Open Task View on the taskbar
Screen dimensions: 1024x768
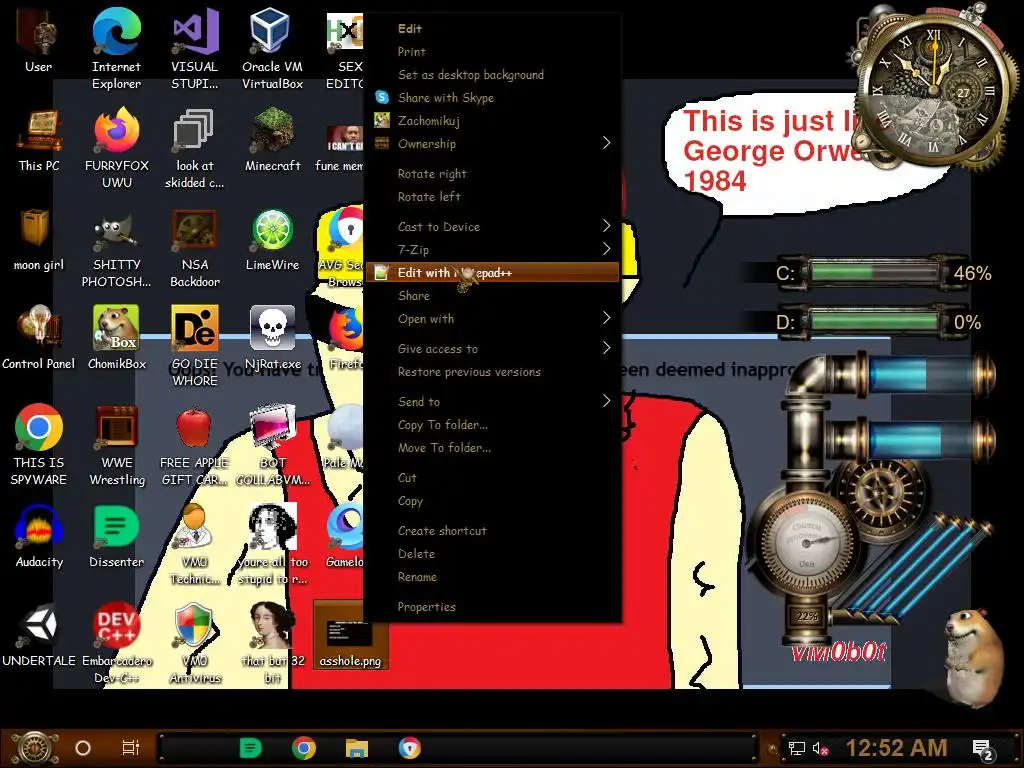pyautogui.click(x=131, y=748)
